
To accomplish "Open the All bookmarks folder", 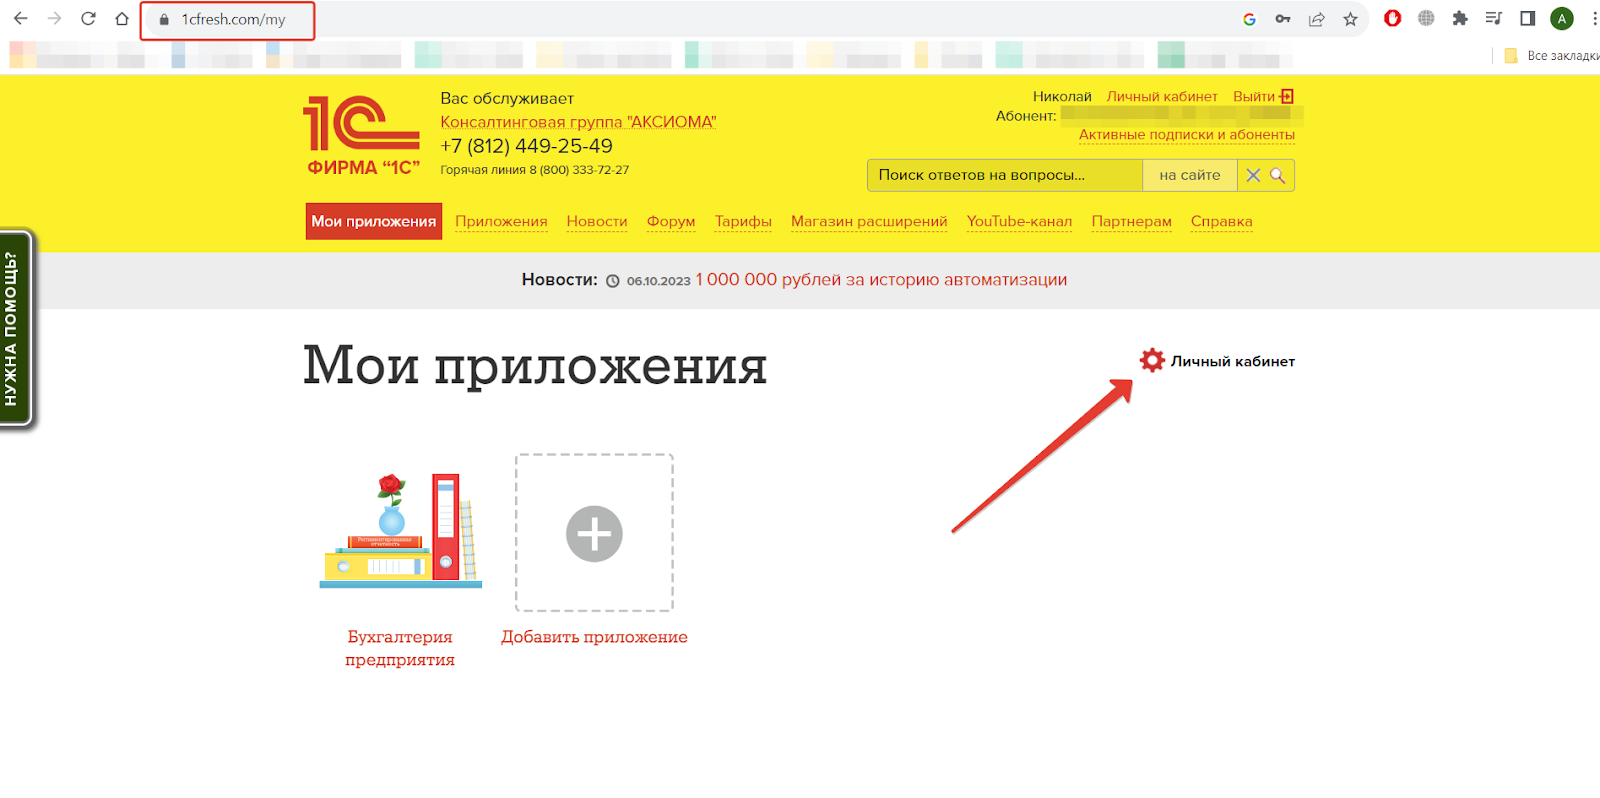I will coord(1551,56).
